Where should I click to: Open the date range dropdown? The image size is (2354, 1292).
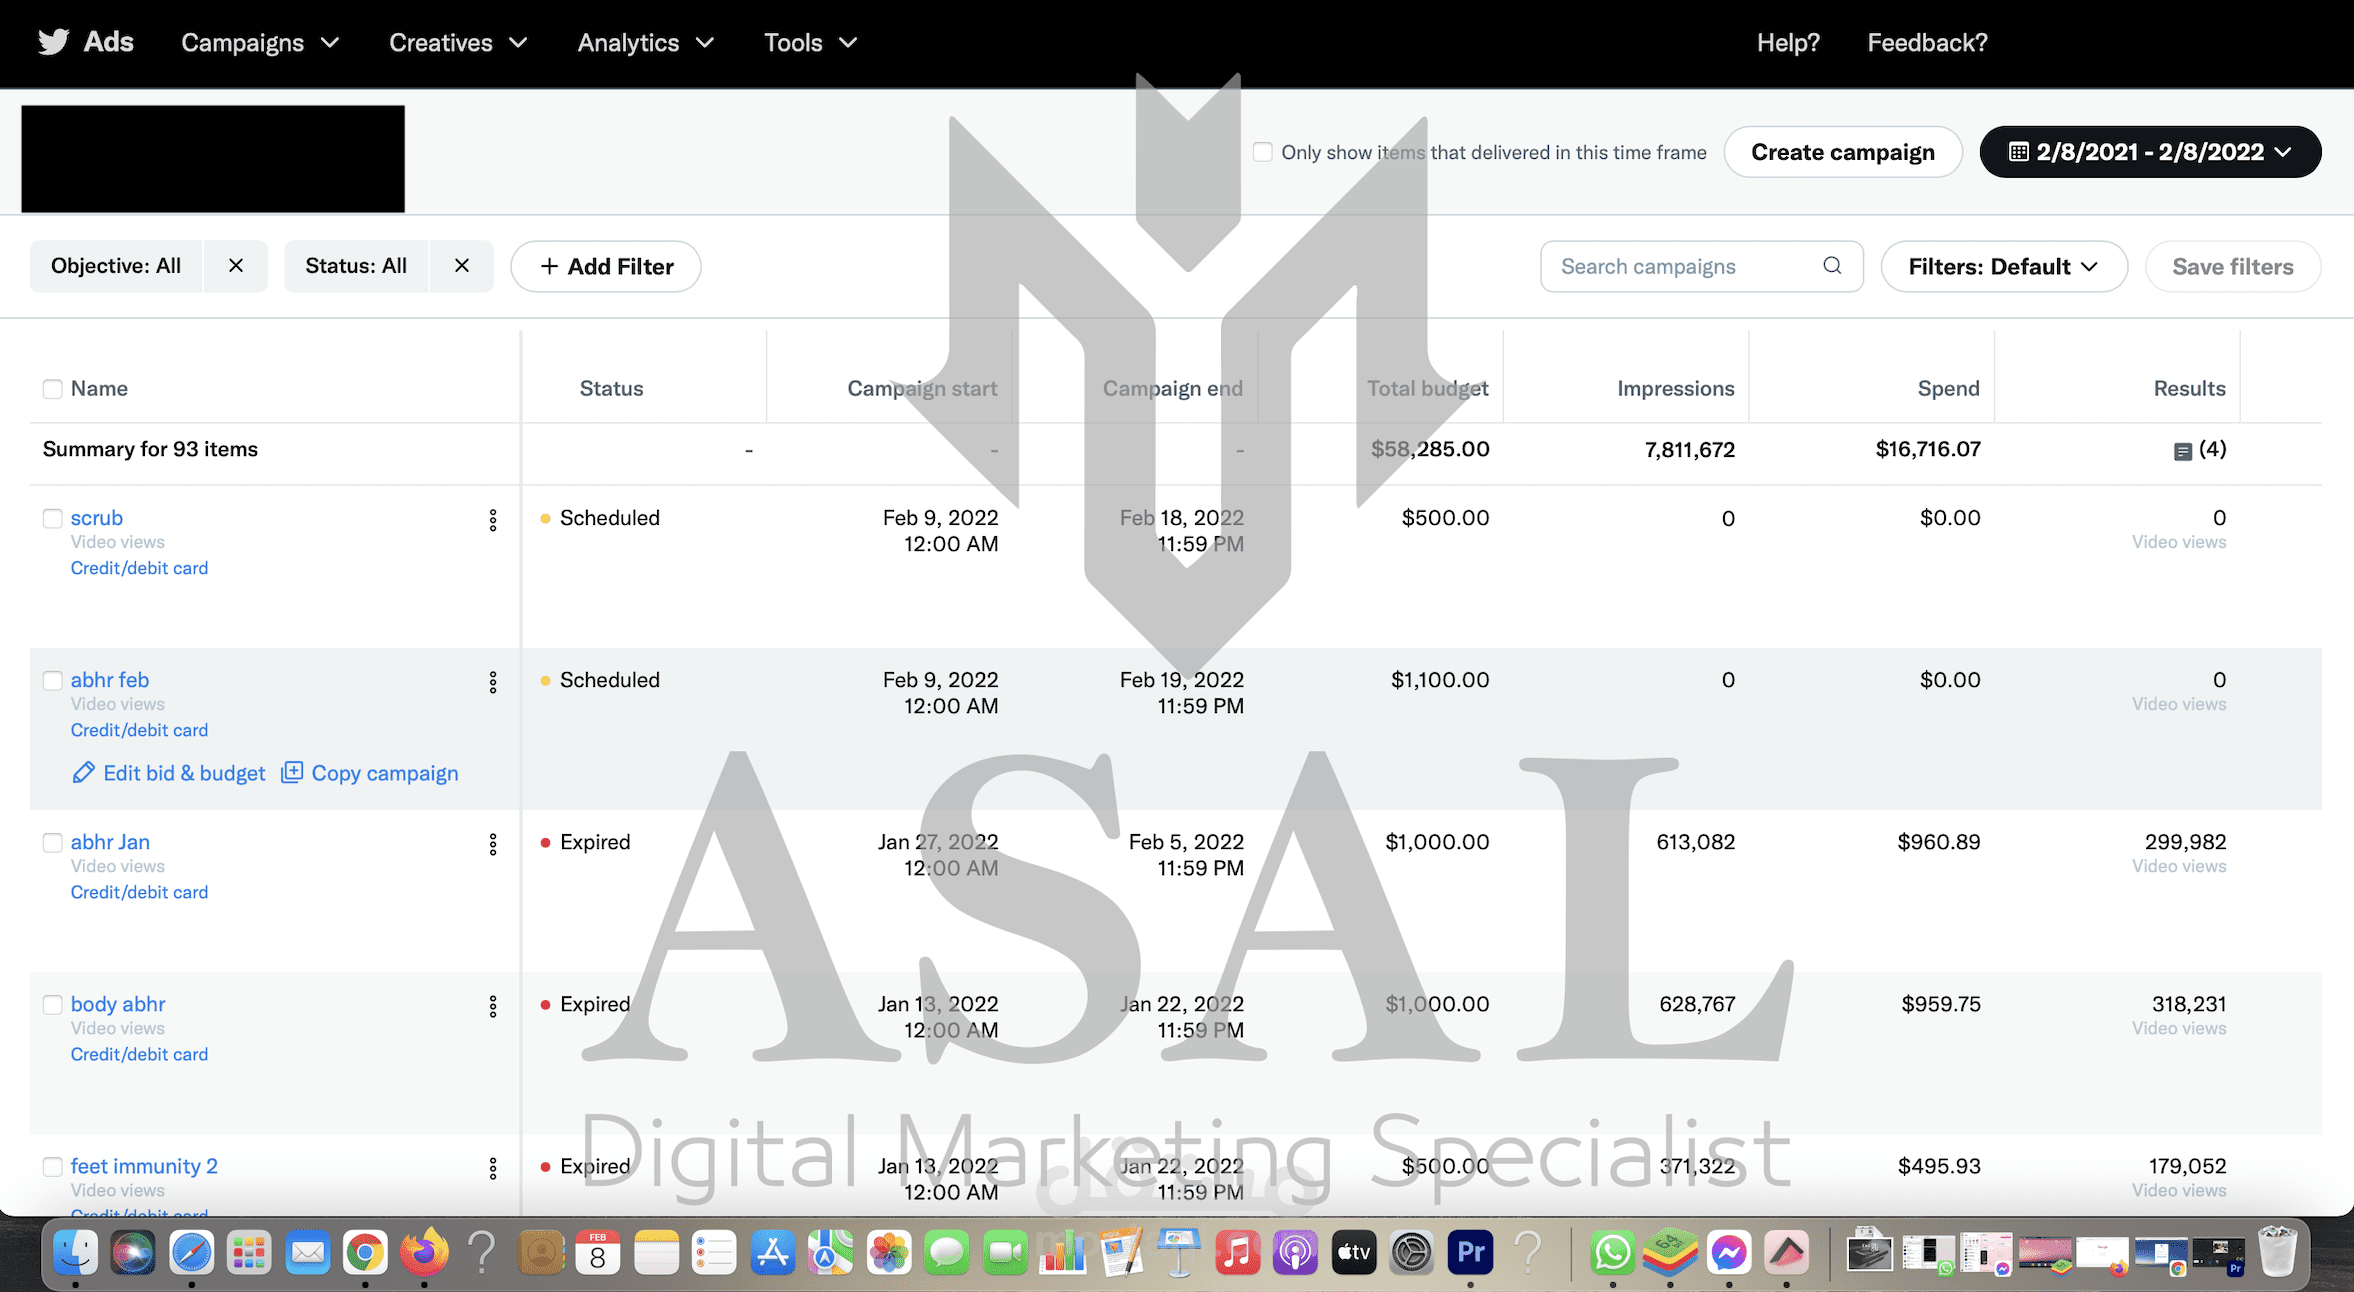2150,152
